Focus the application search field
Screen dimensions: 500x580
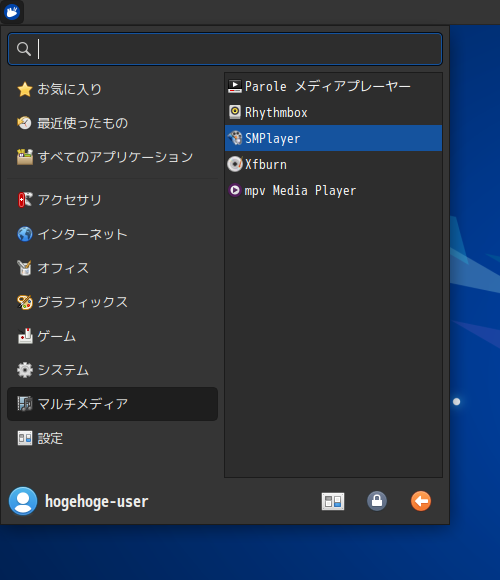[x=225, y=49]
